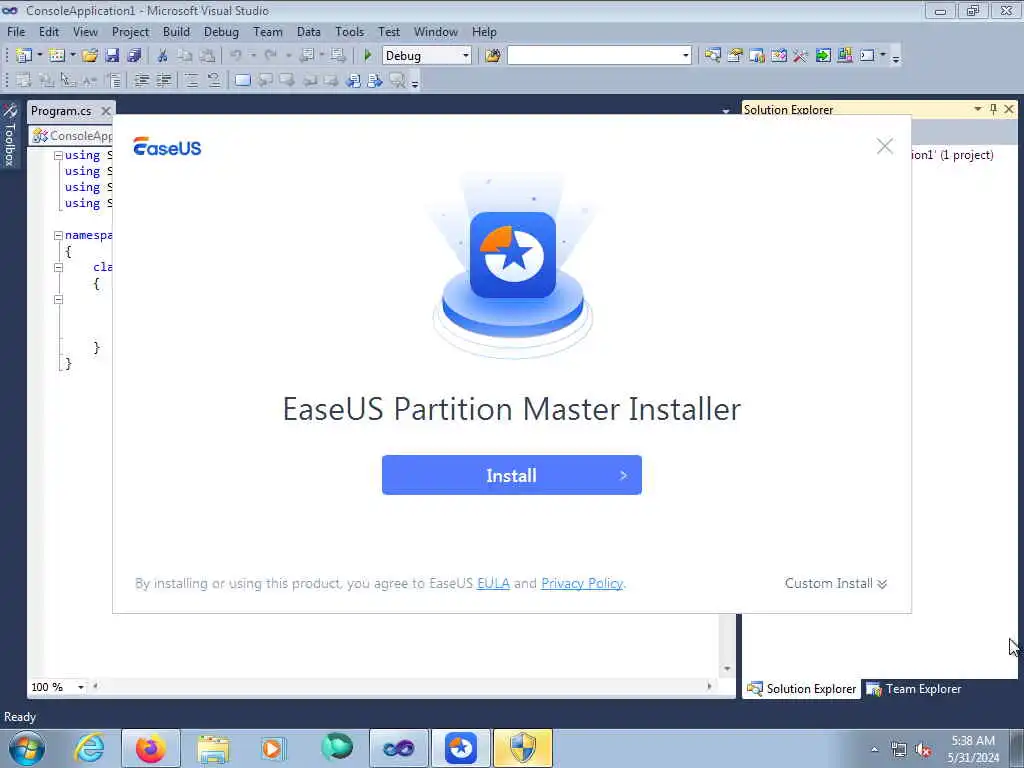Collapse the using directives block
1024x768 pixels.
tap(58, 155)
